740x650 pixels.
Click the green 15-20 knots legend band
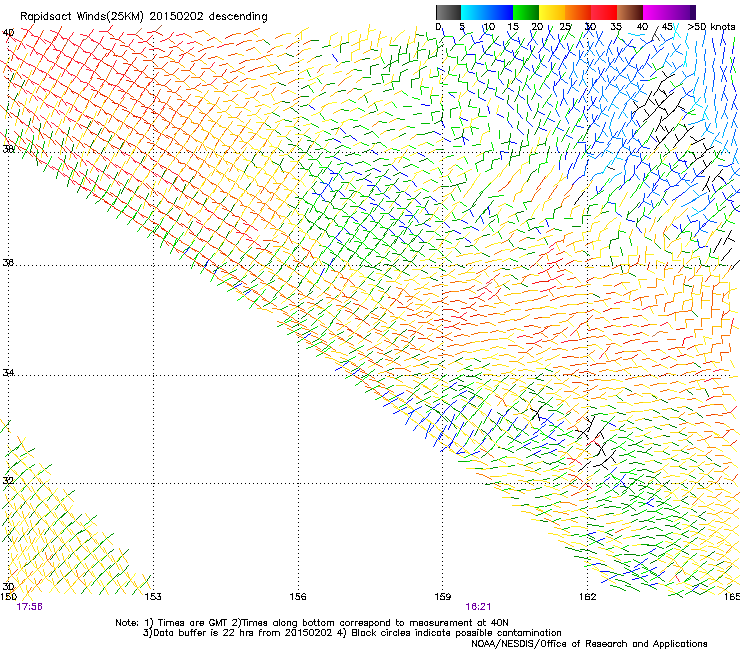pos(526,12)
